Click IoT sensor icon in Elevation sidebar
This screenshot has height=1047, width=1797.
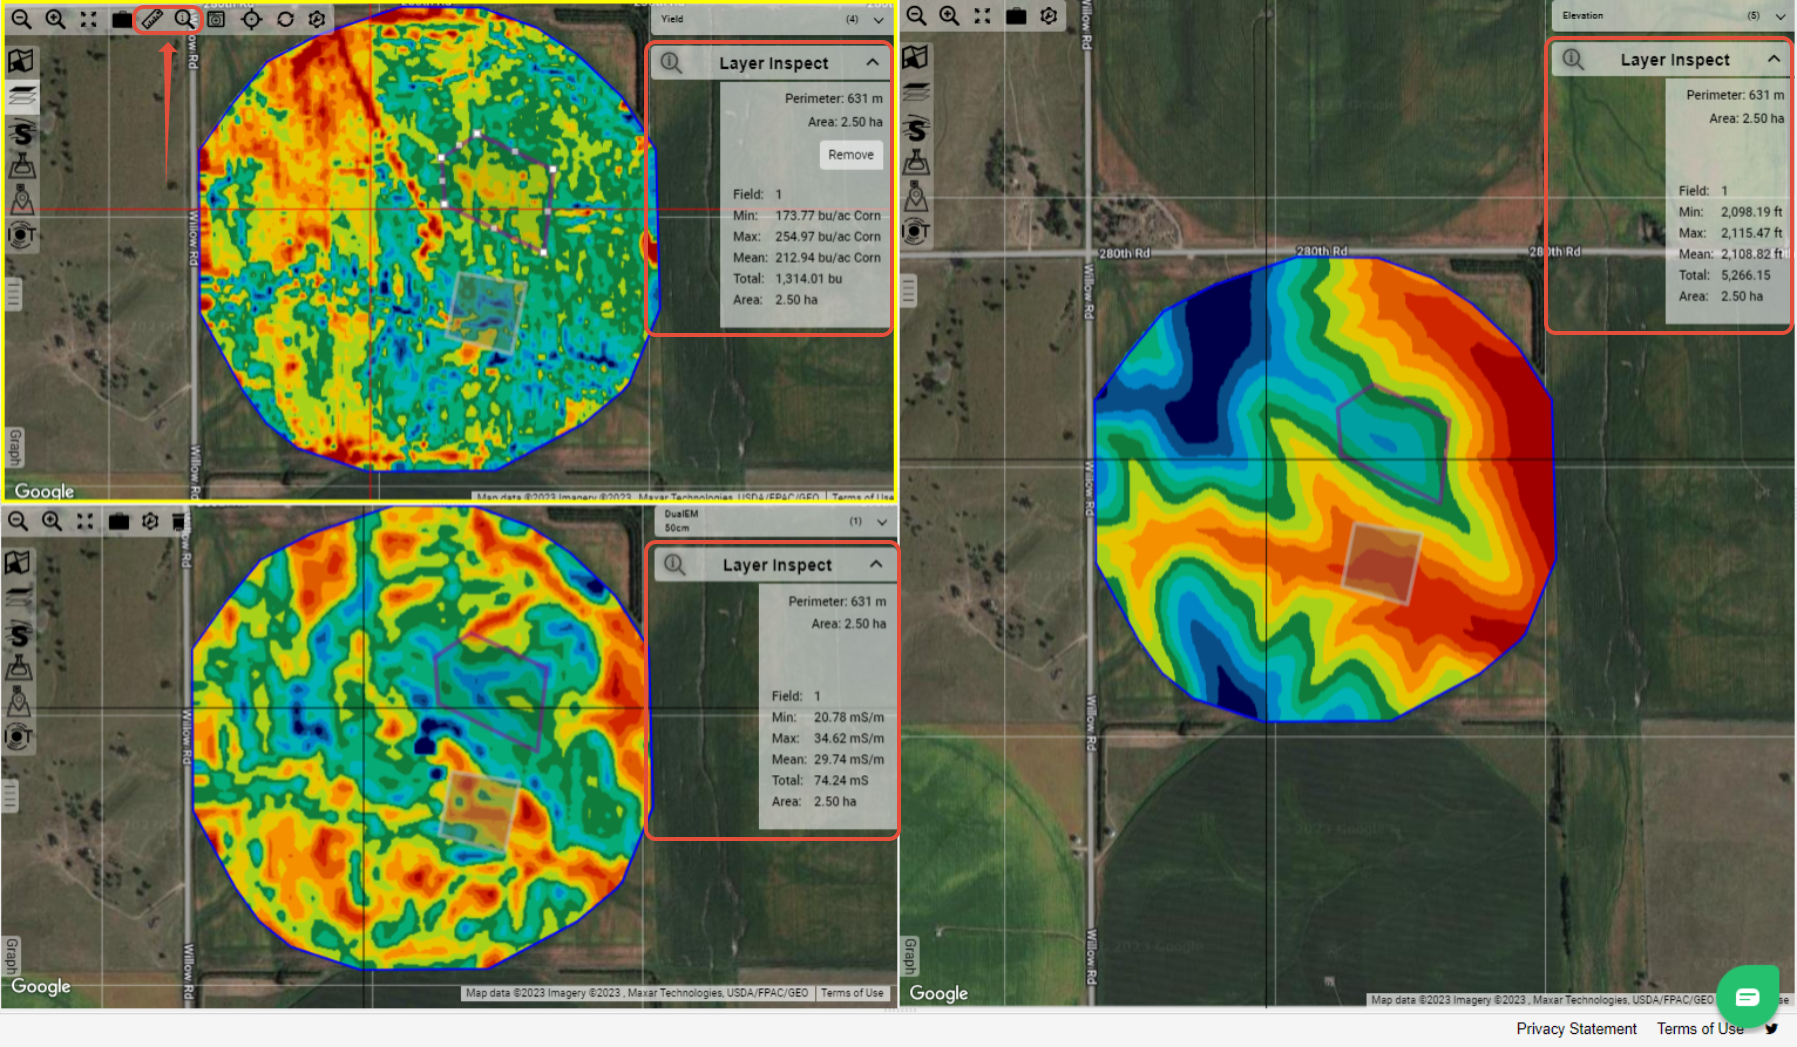(916, 232)
